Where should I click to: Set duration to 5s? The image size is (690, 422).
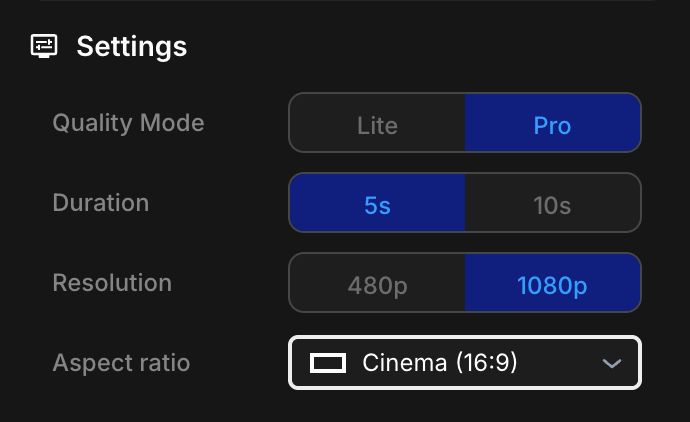point(377,205)
